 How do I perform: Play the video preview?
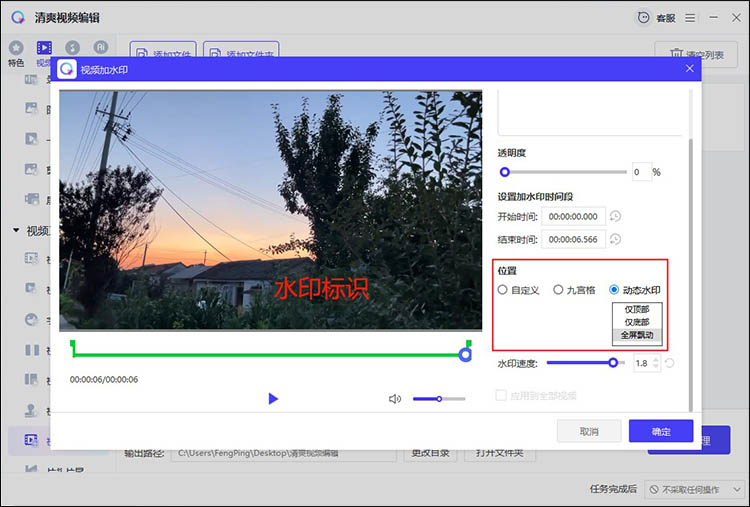[273, 398]
